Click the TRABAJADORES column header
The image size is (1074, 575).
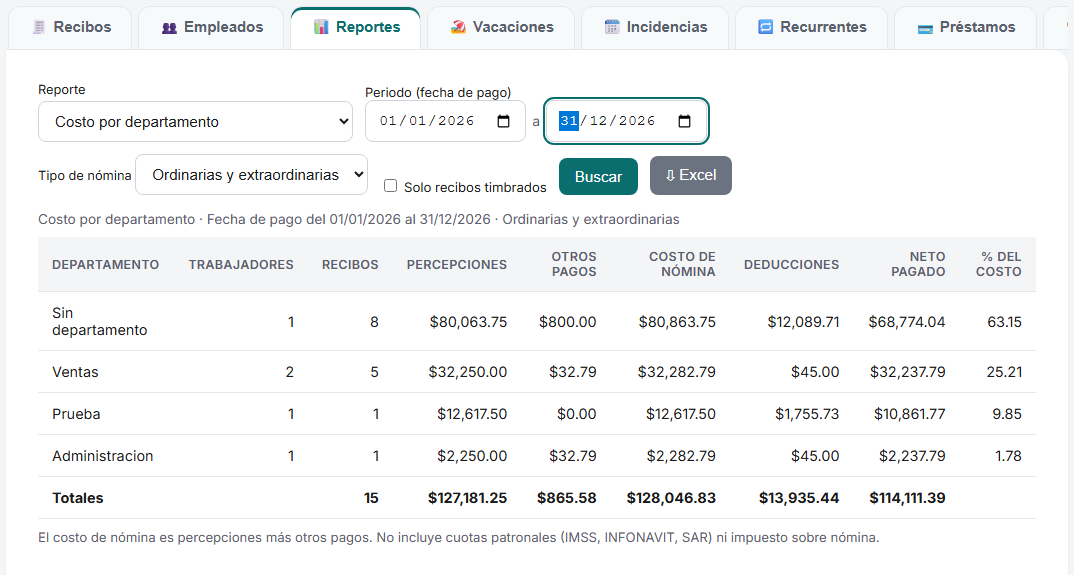pyautogui.click(x=241, y=265)
